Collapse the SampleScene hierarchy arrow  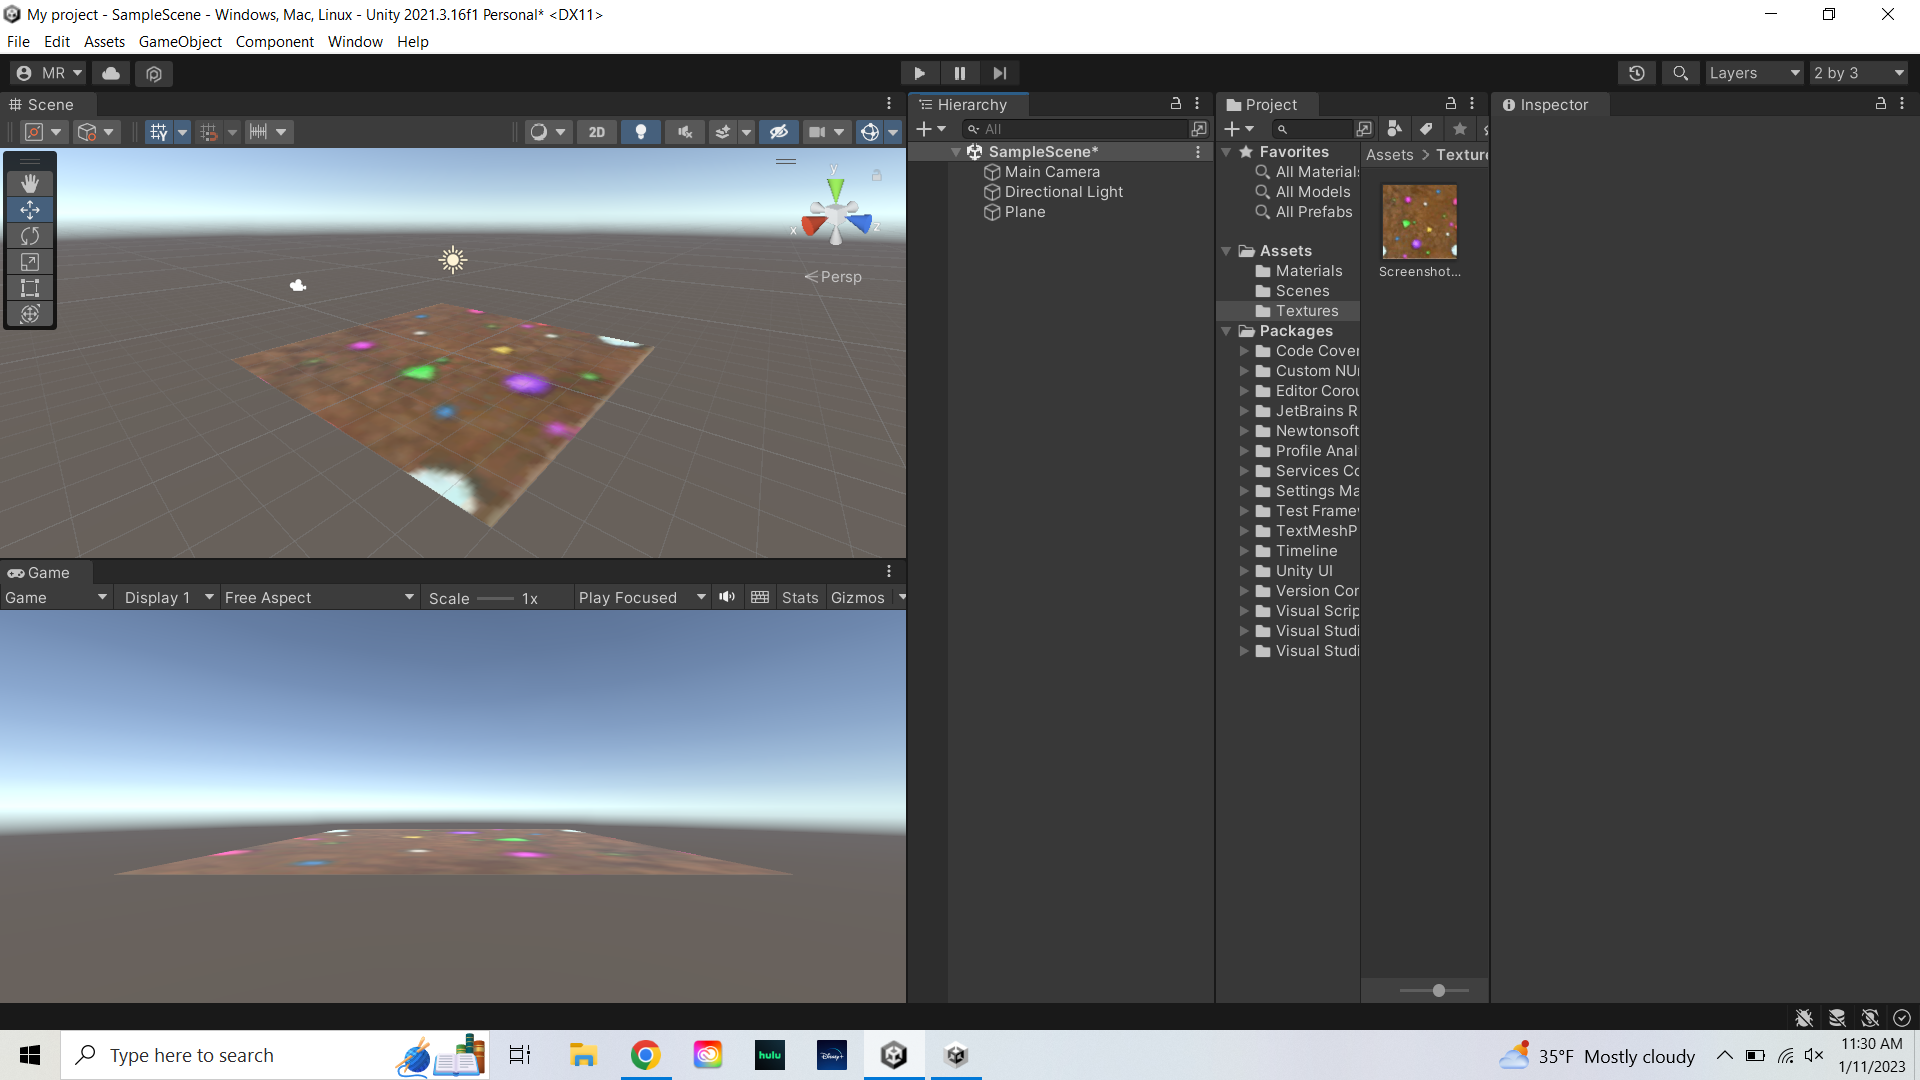956,152
